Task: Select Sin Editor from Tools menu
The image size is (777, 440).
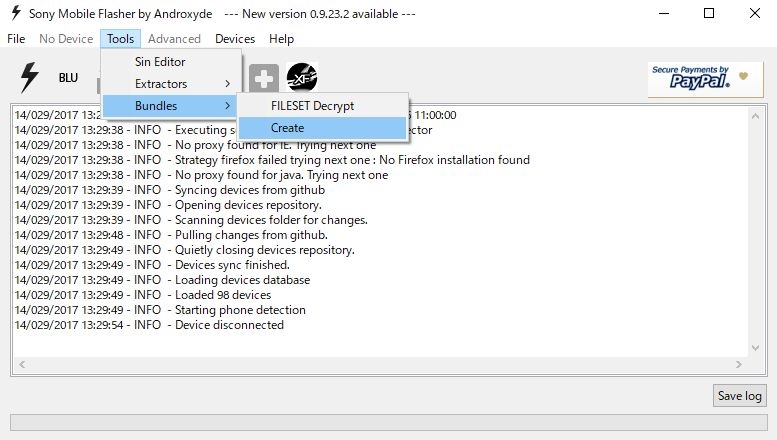Action: click(x=171, y=61)
